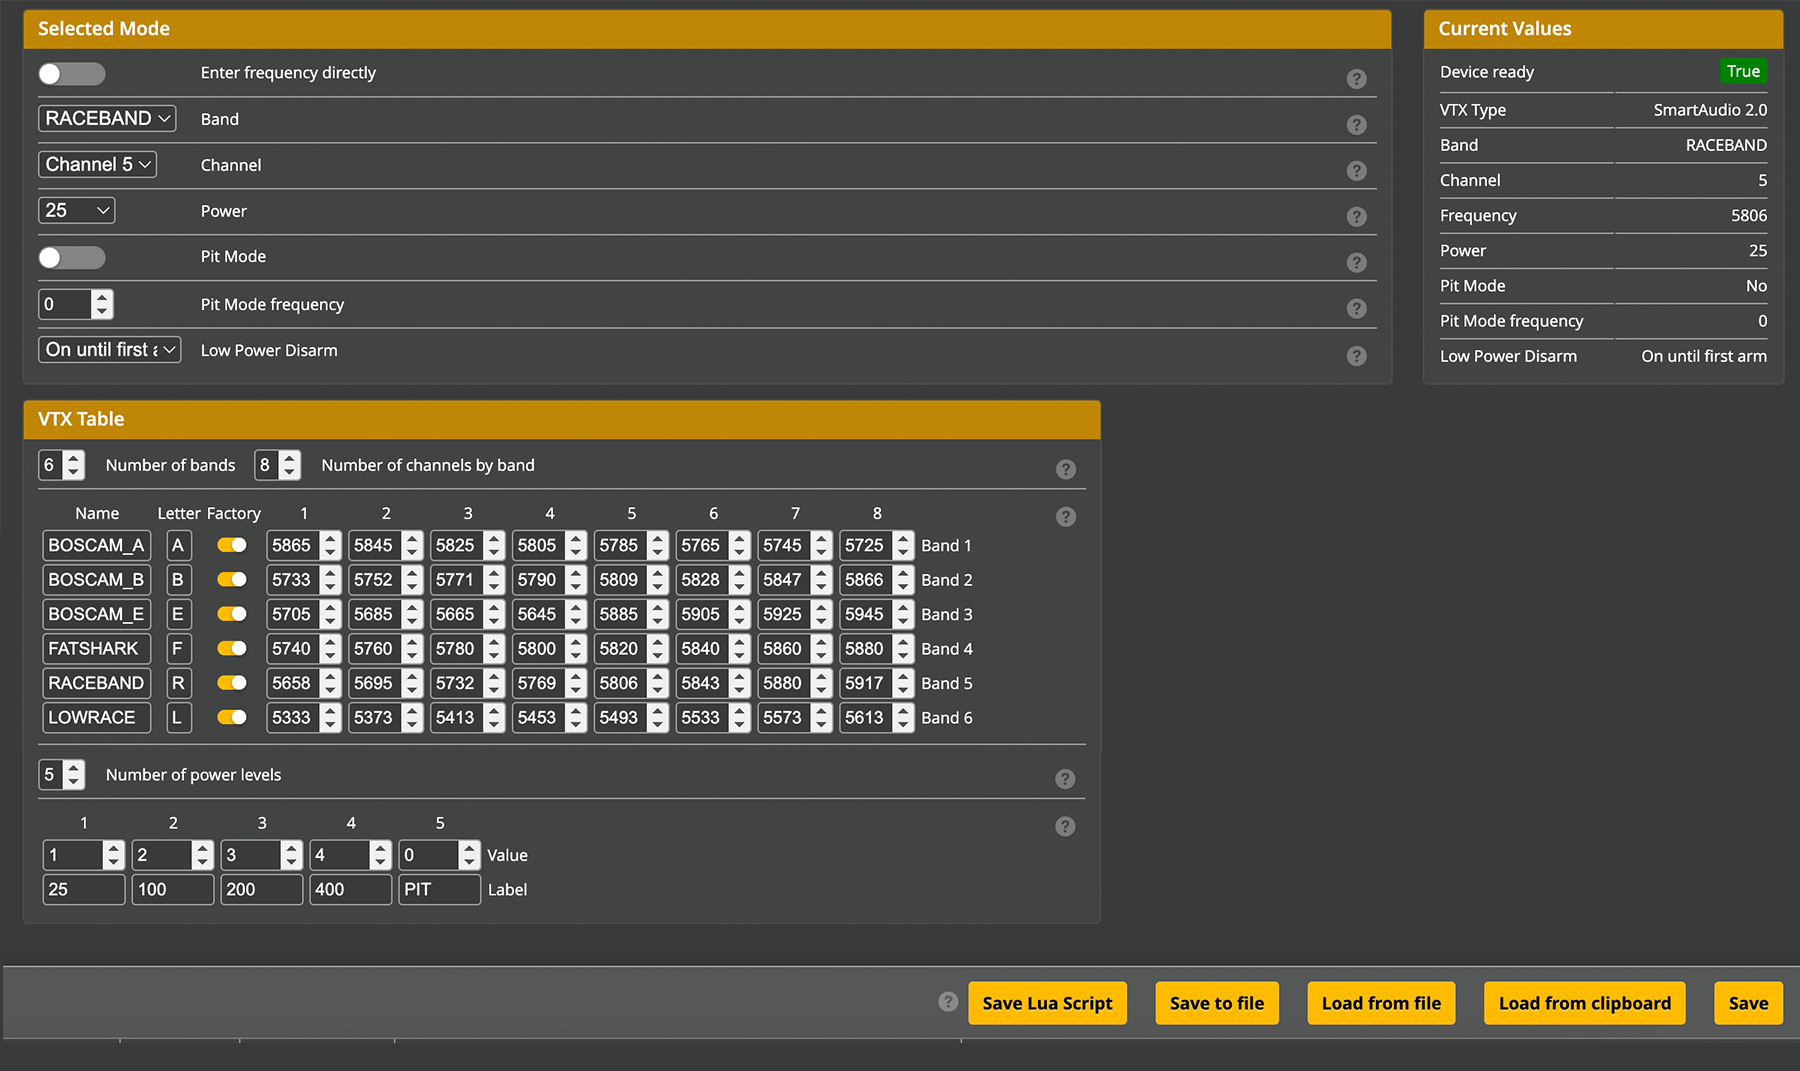
Task: Toggle Pit Mode switch on
Action: [x=72, y=258]
